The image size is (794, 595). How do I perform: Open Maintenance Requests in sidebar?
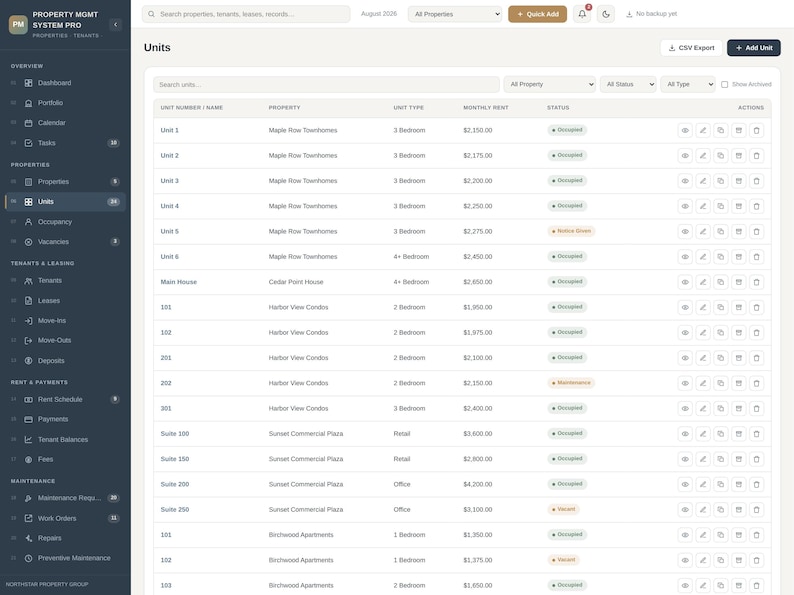[x=65, y=498]
